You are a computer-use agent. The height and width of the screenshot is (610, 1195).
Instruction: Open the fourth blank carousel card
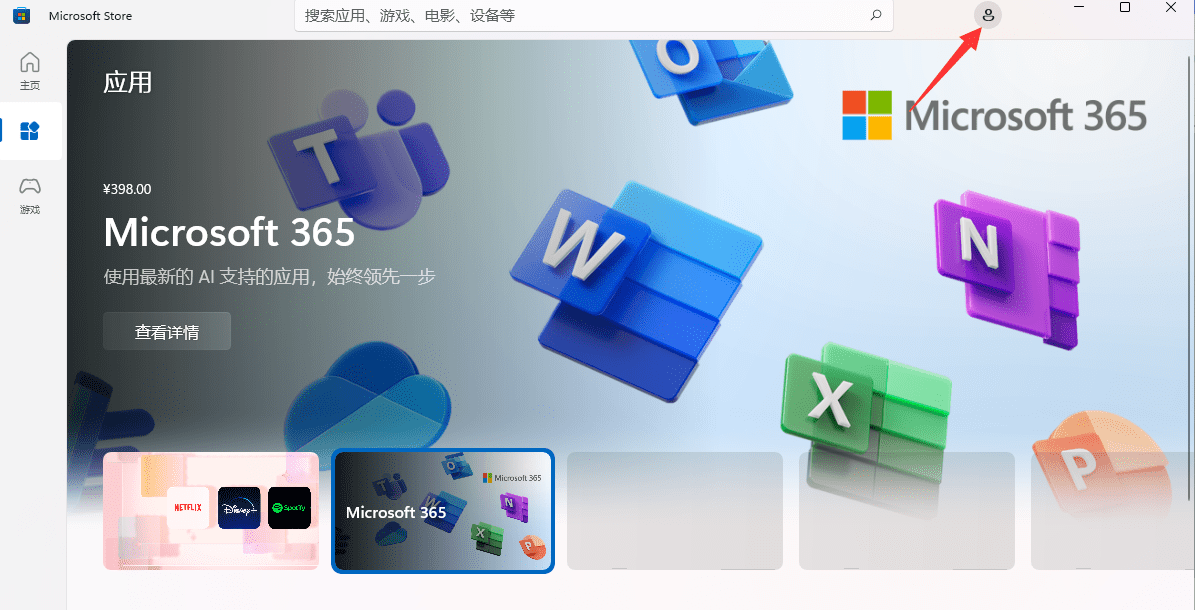(907, 511)
